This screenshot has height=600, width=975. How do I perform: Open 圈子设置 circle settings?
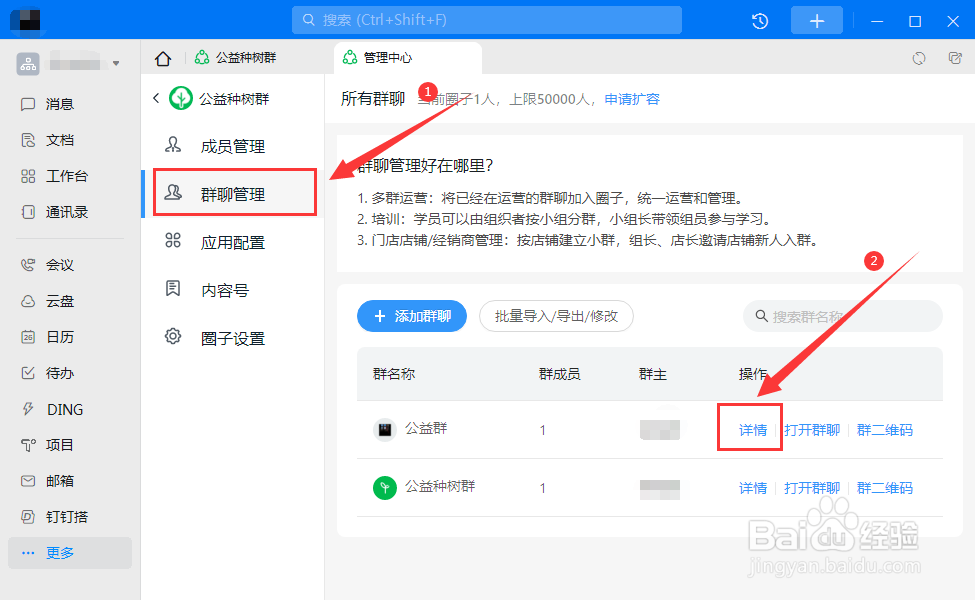(x=234, y=338)
